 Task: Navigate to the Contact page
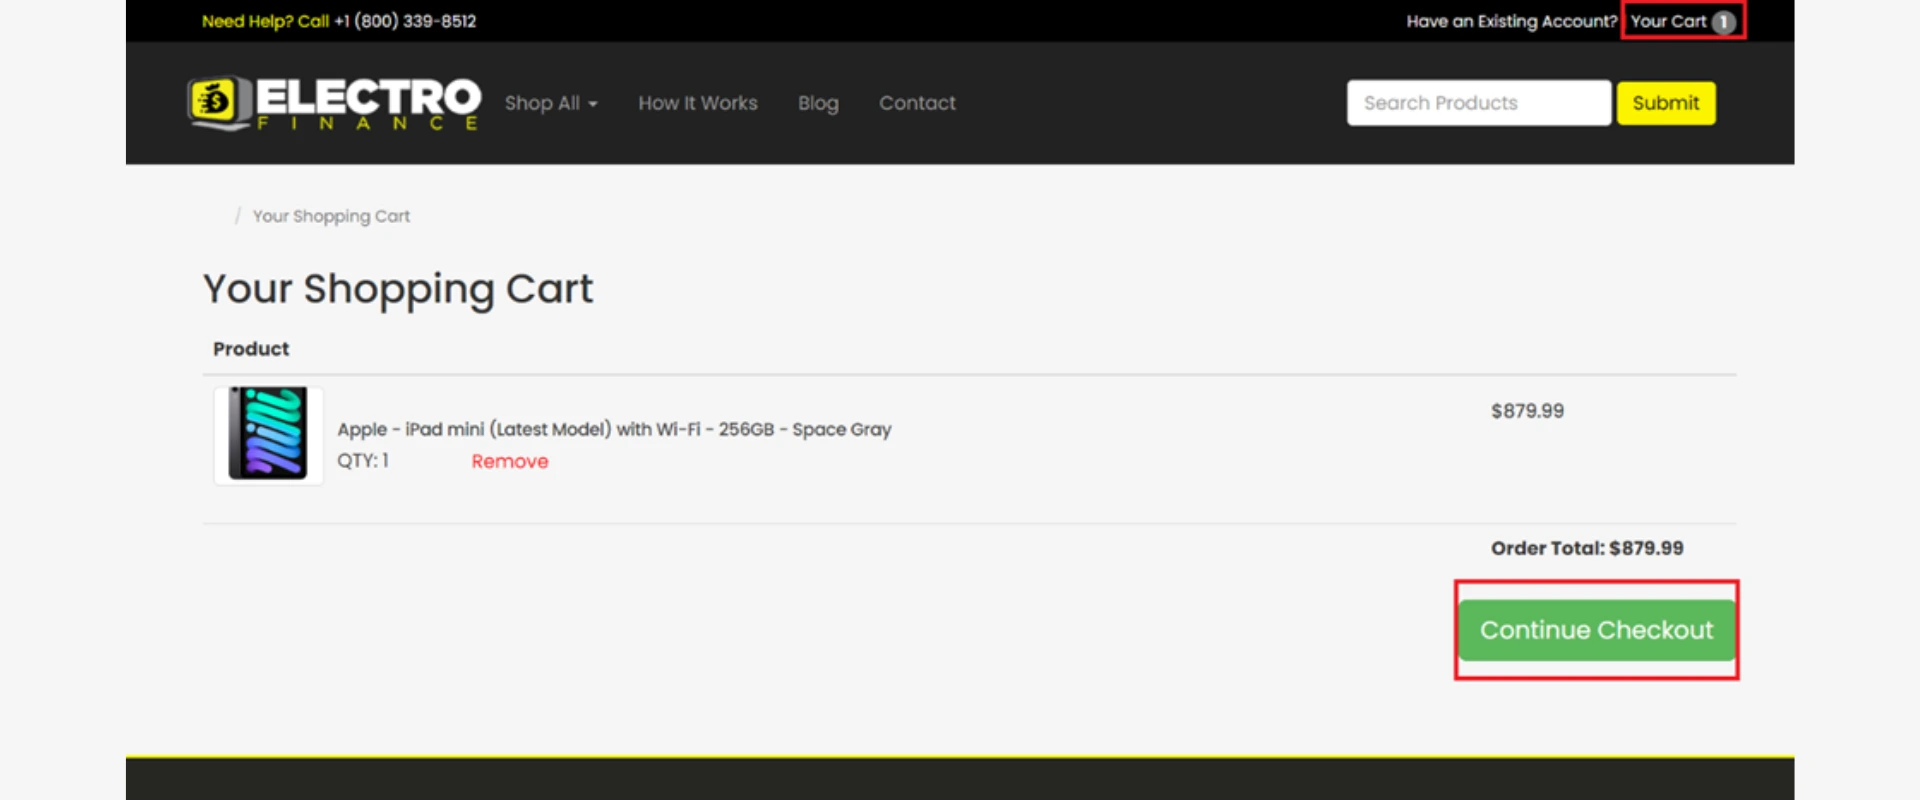(x=917, y=103)
